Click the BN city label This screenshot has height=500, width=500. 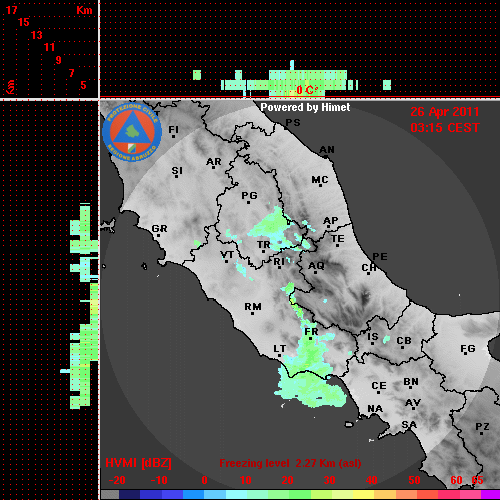coord(411,382)
